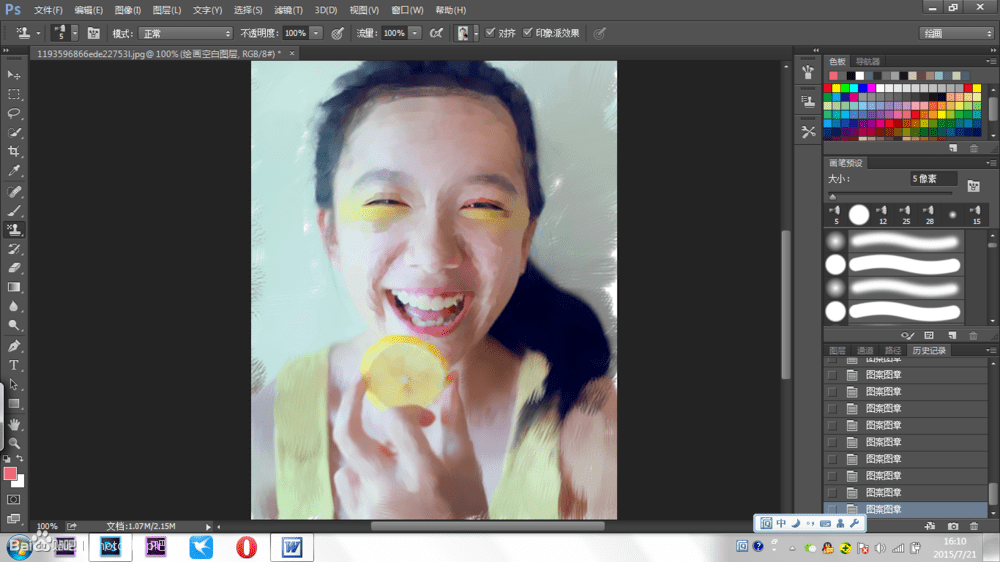Open the tool preset picker arrow

point(38,33)
